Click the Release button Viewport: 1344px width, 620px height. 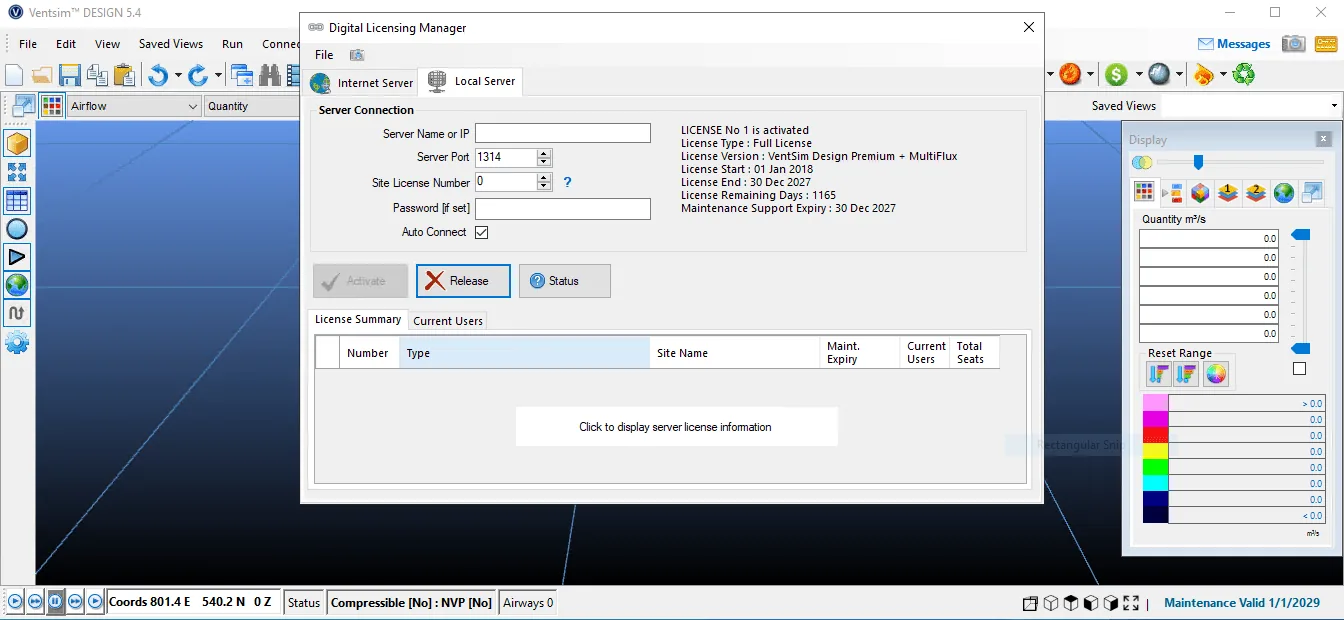tap(463, 281)
